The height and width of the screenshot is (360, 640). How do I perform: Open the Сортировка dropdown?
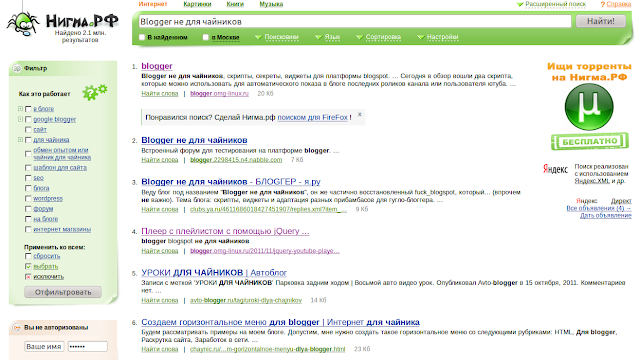click(x=378, y=37)
